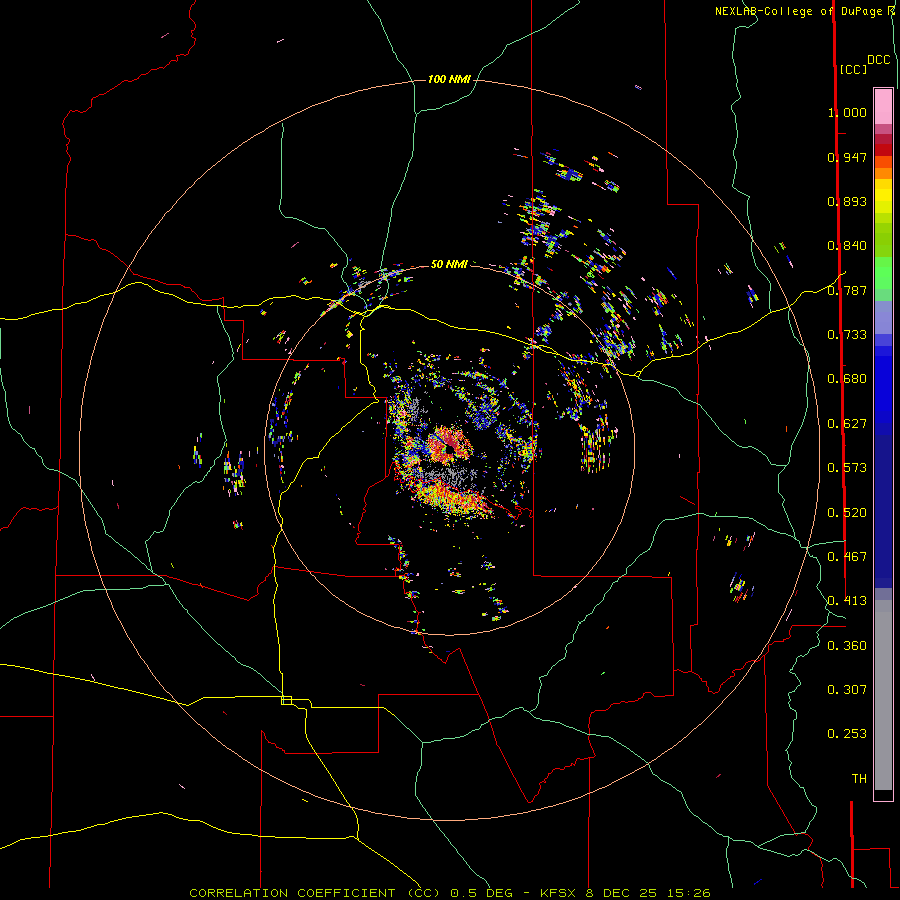The width and height of the screenshot is (900, 900).
Task: Click the [CC] units label
Action: tap(854, 69)
